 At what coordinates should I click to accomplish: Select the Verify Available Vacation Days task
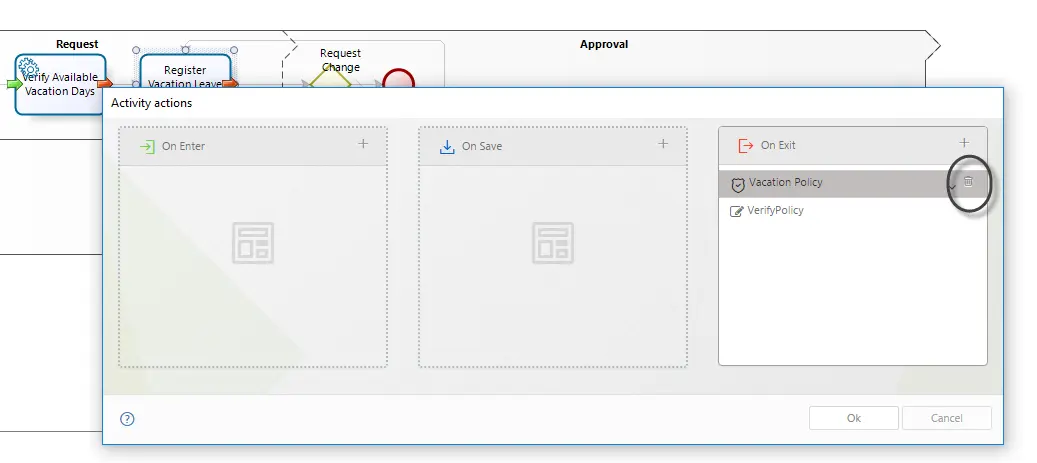60,85
